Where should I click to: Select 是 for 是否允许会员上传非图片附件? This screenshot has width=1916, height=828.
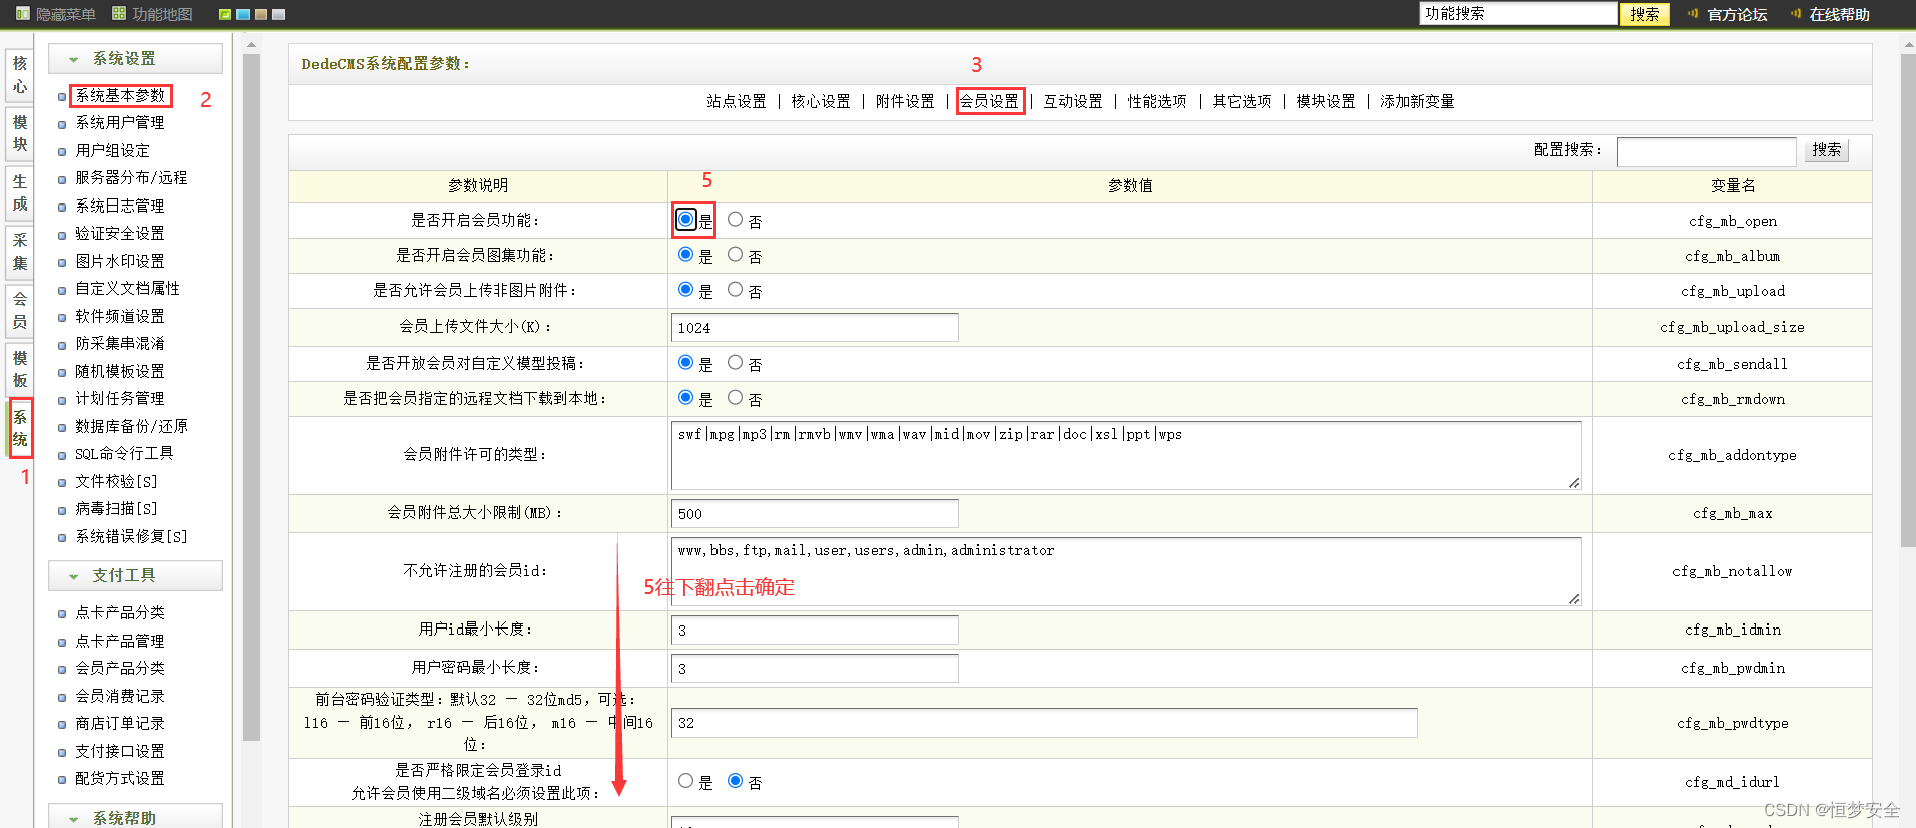685,289
